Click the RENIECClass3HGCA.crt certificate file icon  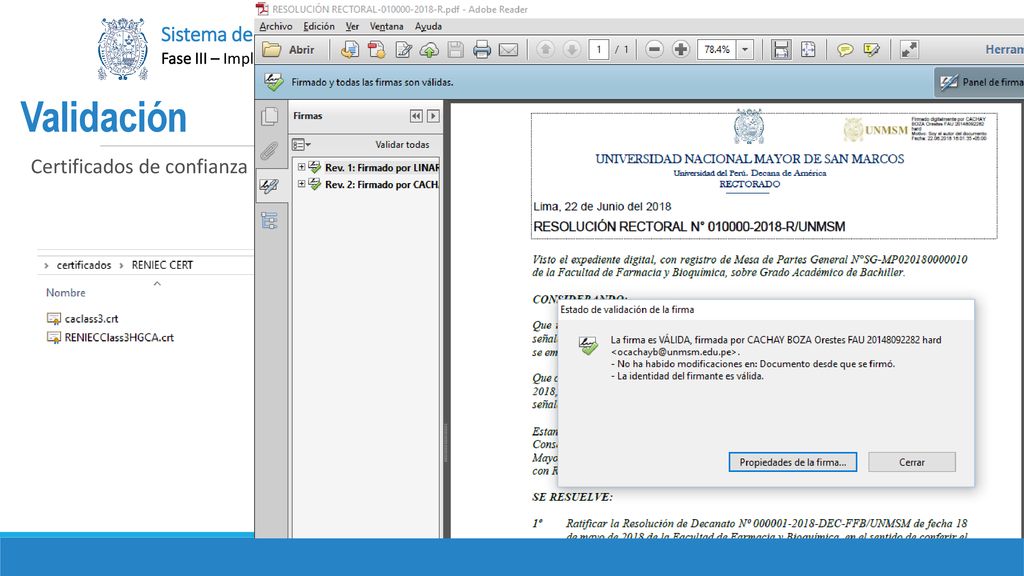54,338
